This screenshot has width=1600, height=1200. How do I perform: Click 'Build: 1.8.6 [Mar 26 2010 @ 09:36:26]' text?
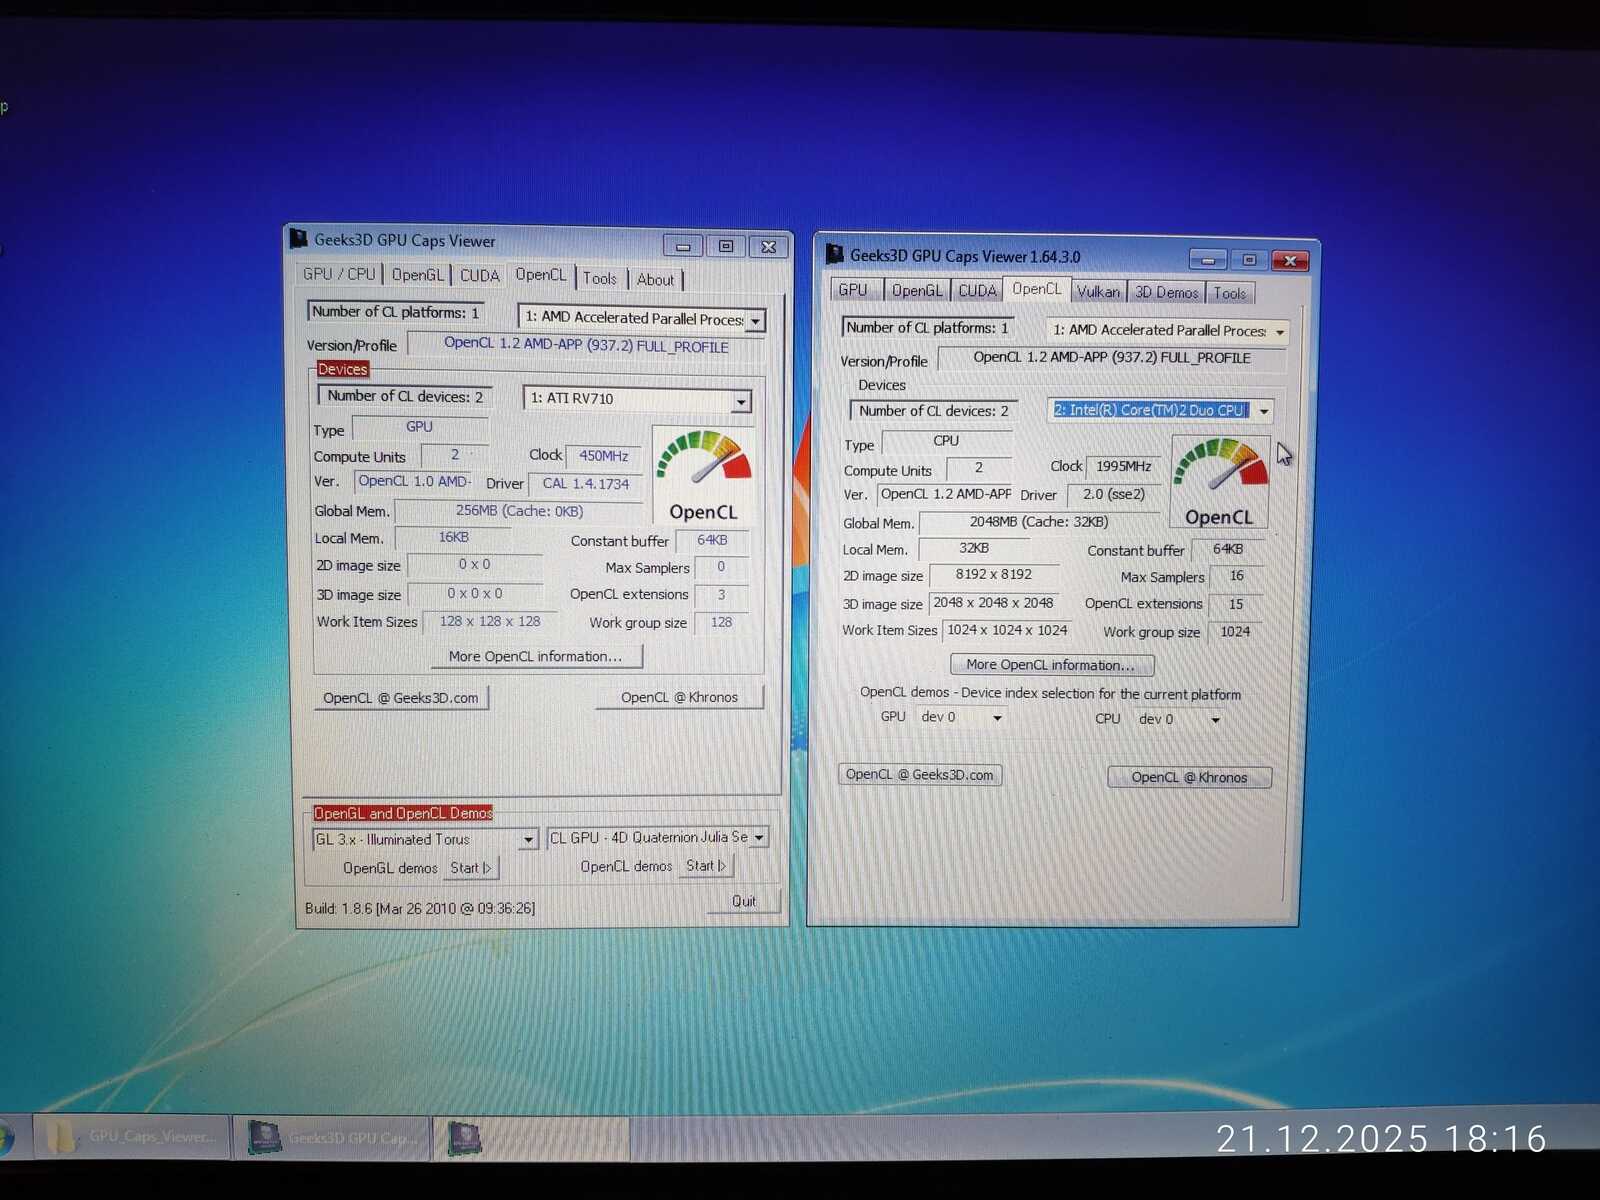pos(420,909)
